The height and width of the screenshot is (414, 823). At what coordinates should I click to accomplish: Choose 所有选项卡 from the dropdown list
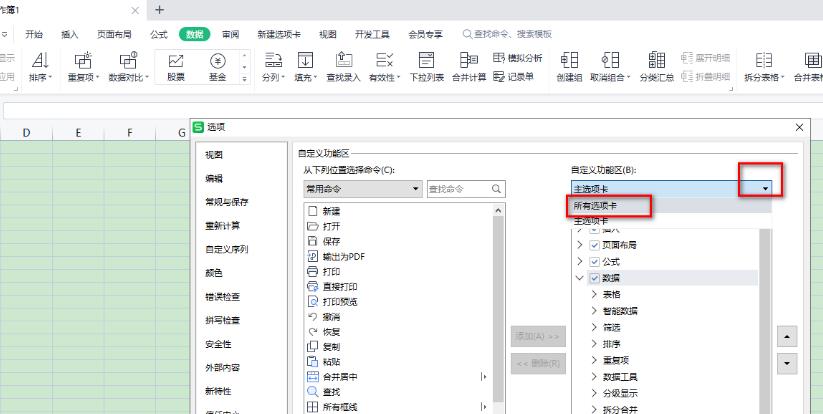[671, 206]
